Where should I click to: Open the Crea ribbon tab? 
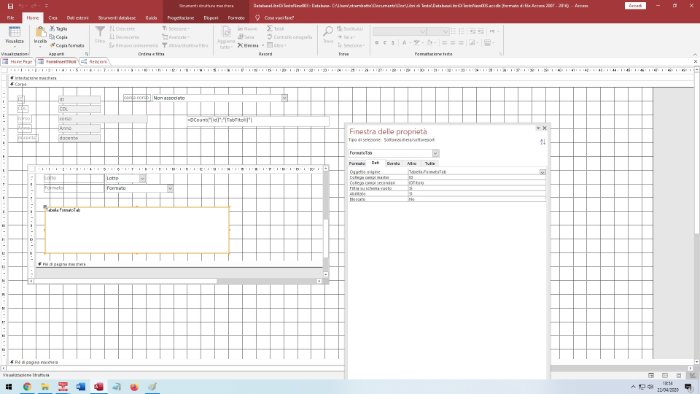coord(53,18)
